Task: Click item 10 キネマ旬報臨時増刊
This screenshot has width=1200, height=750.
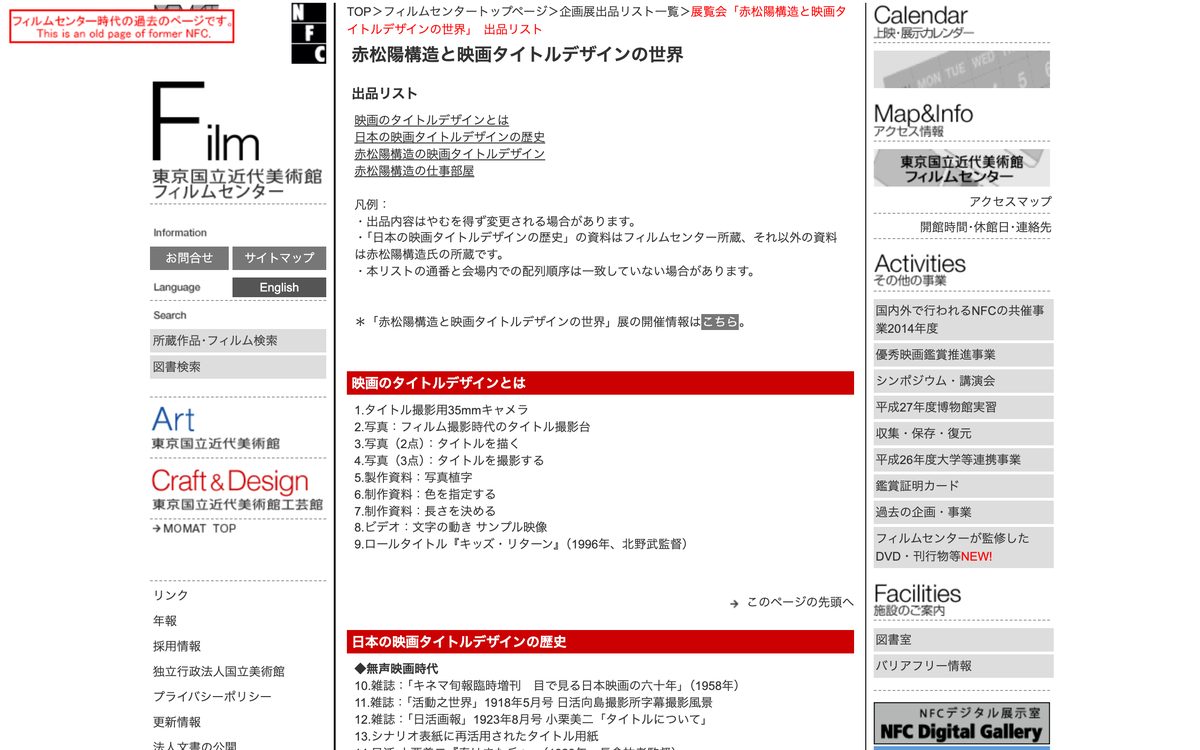Action: pyautogui.click(x=547, y=686)
